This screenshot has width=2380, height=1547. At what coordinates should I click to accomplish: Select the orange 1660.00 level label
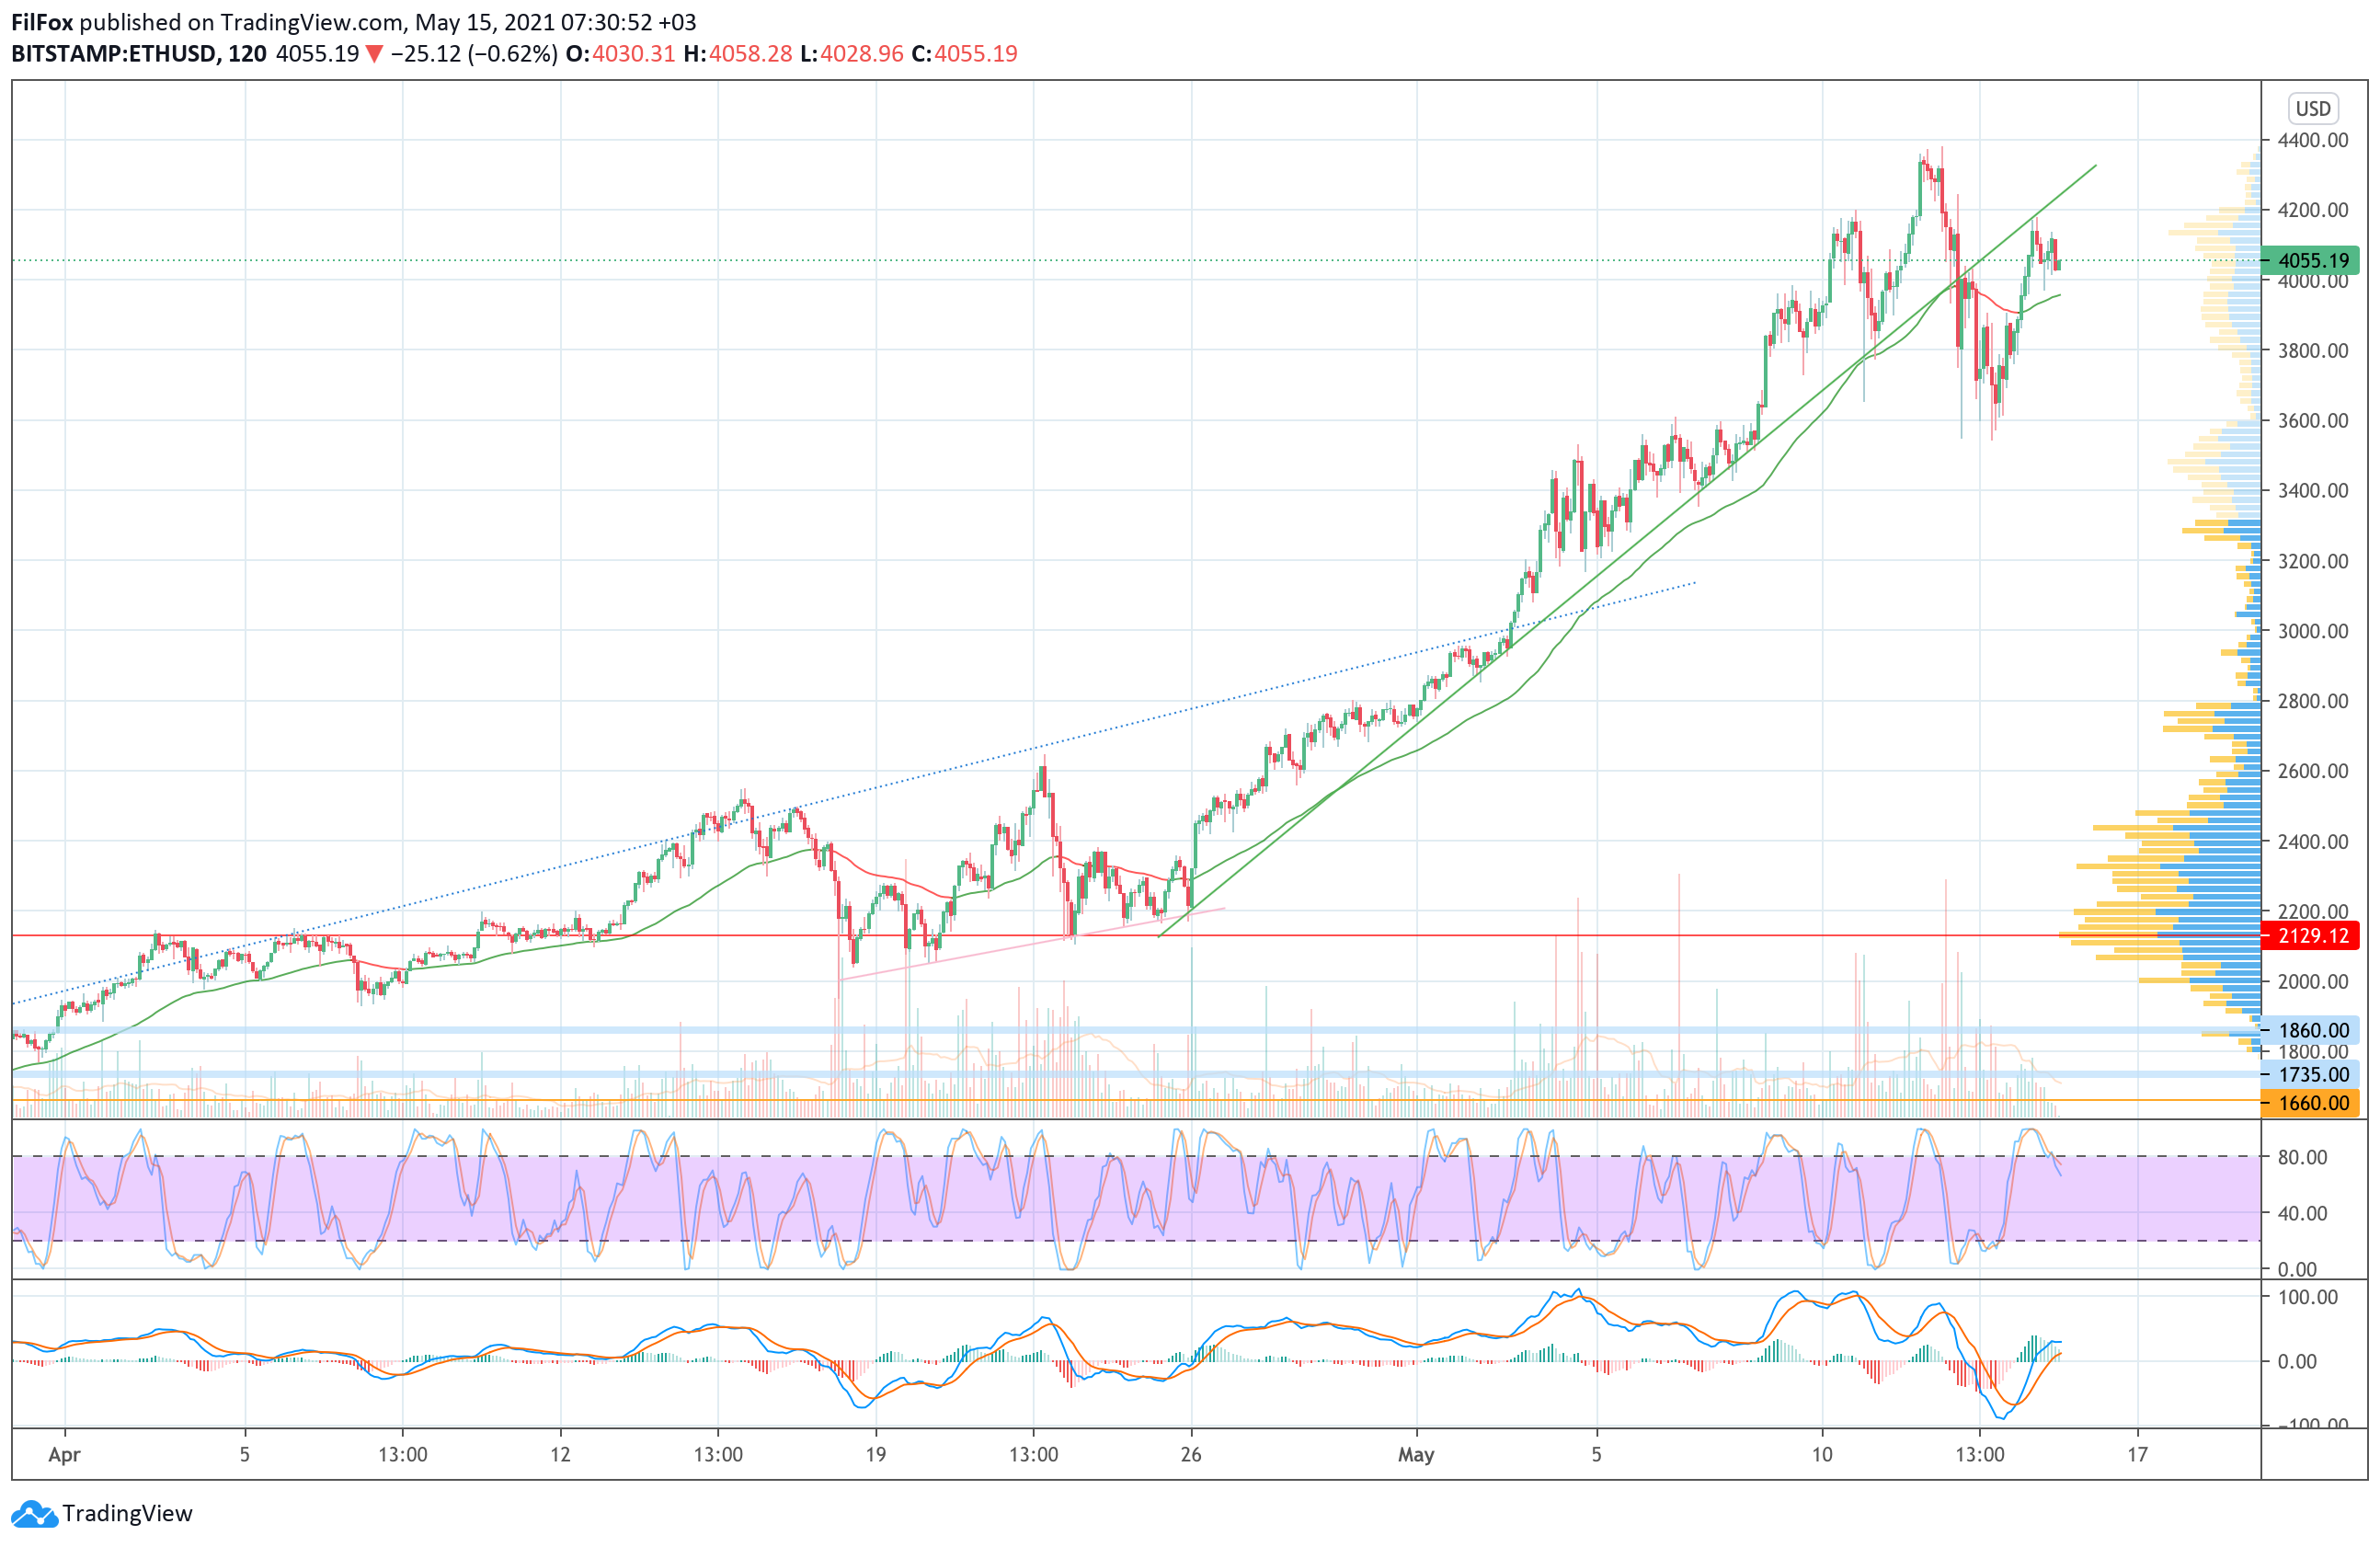click(x=2312, y=1103)
